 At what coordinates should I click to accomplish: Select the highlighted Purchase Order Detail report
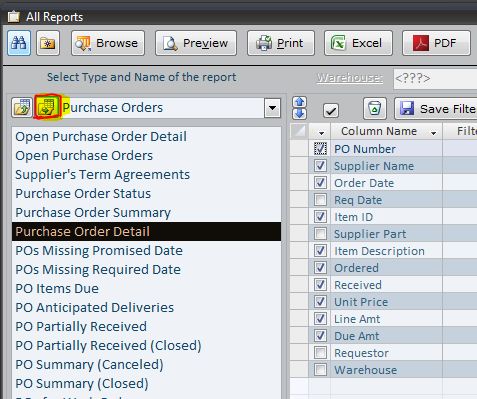(146, 231)
